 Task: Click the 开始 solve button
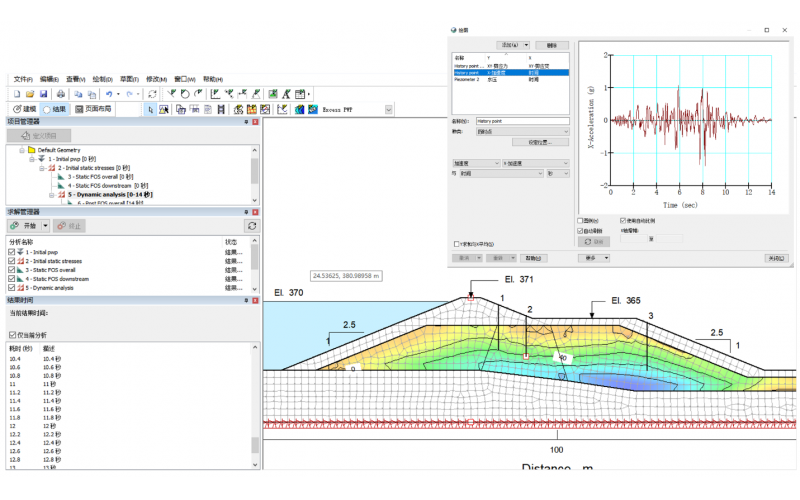[28, 226]
